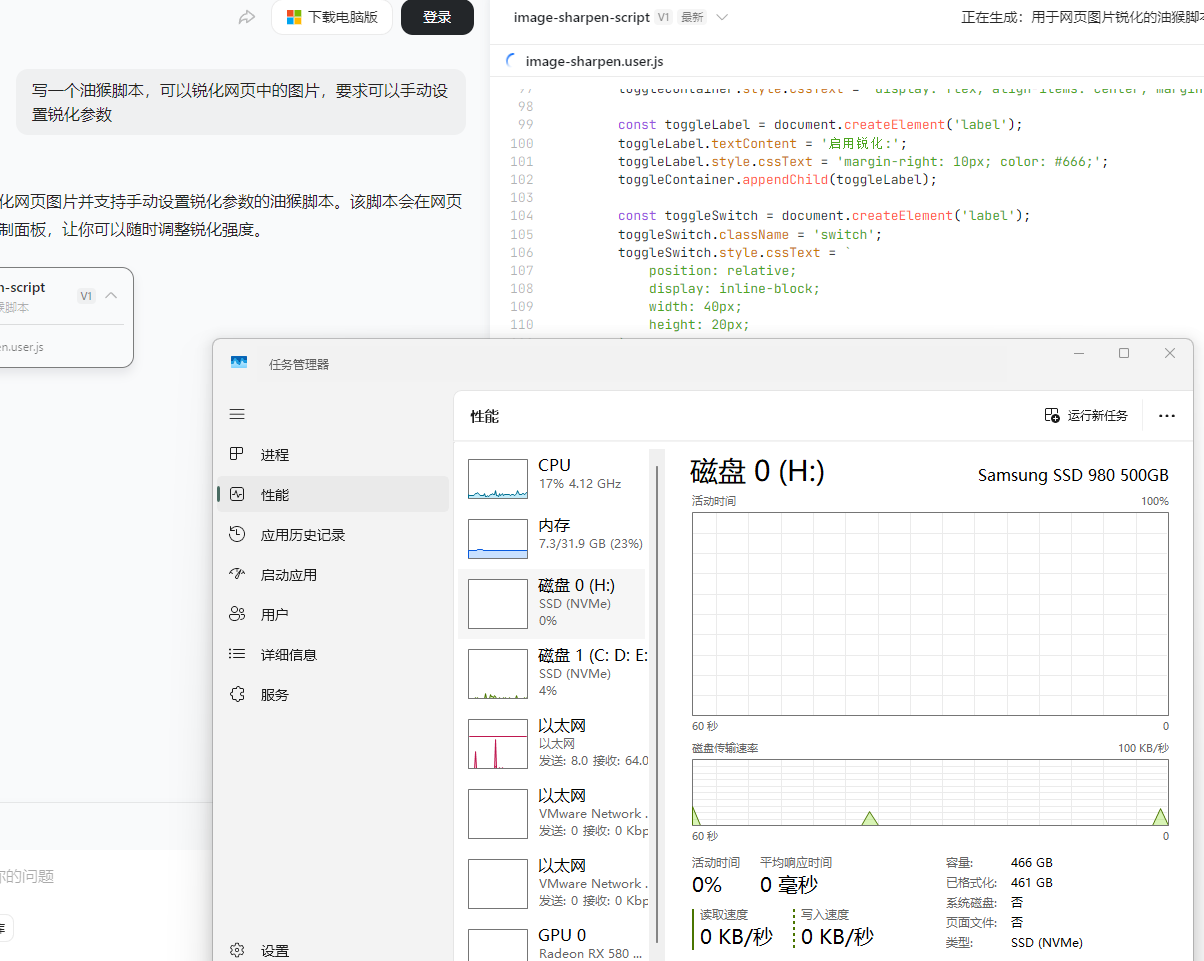Click the 活动时间 disk activity graph
The width and height of the screenshot is (1204, 961).
pos(930,614)
